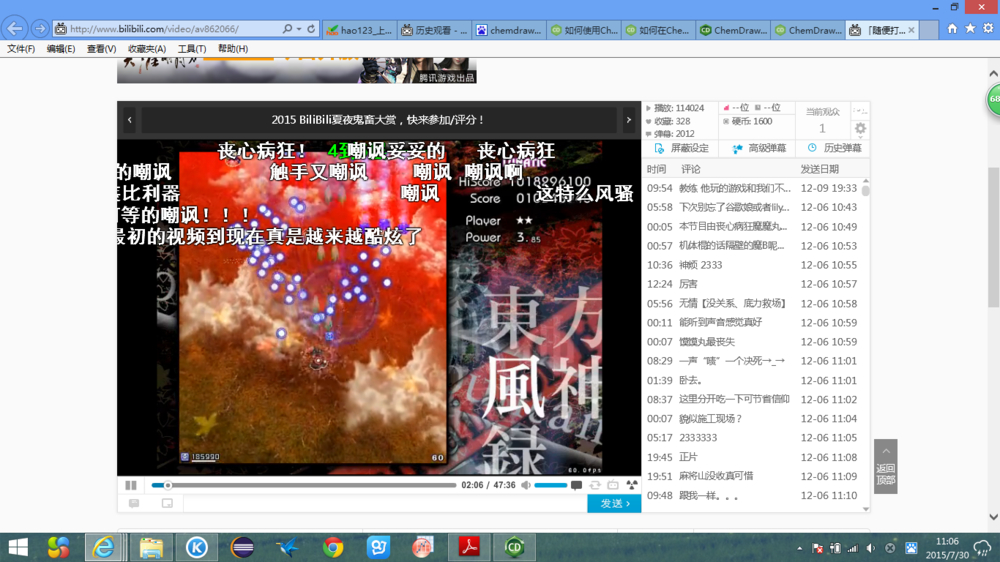Toggle widescreen TV icon in player
Image resolution: width=1000 pixels, height=562 pixels.
(613, 485)
